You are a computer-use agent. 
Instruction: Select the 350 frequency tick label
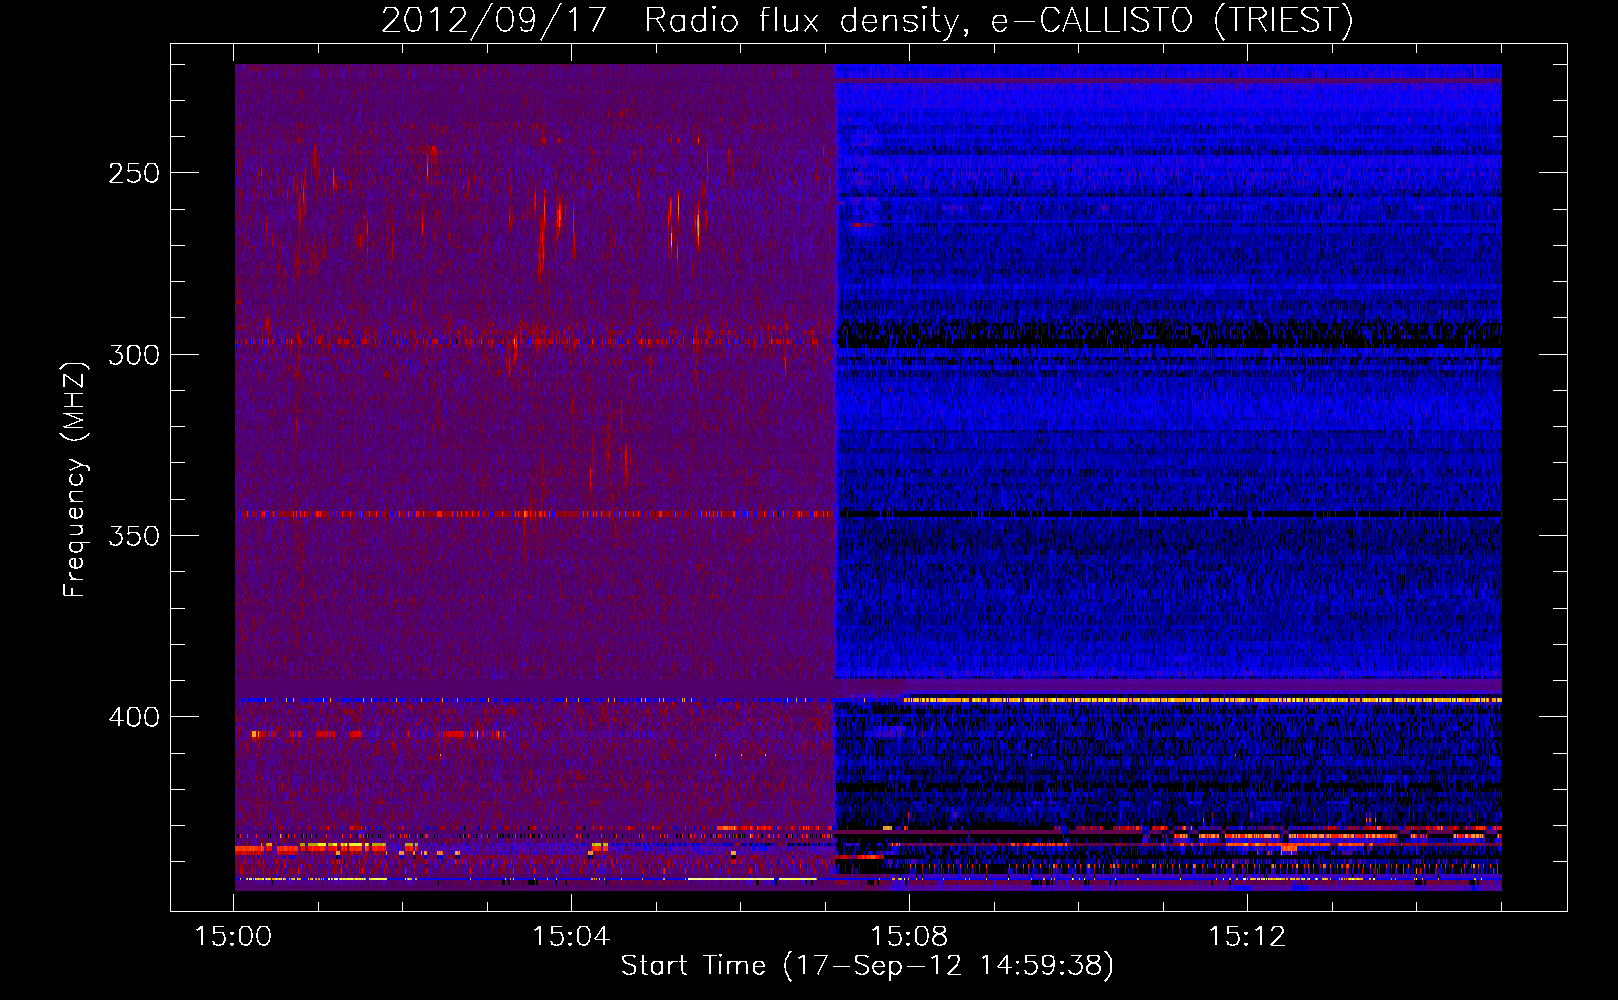coord(134,536)
